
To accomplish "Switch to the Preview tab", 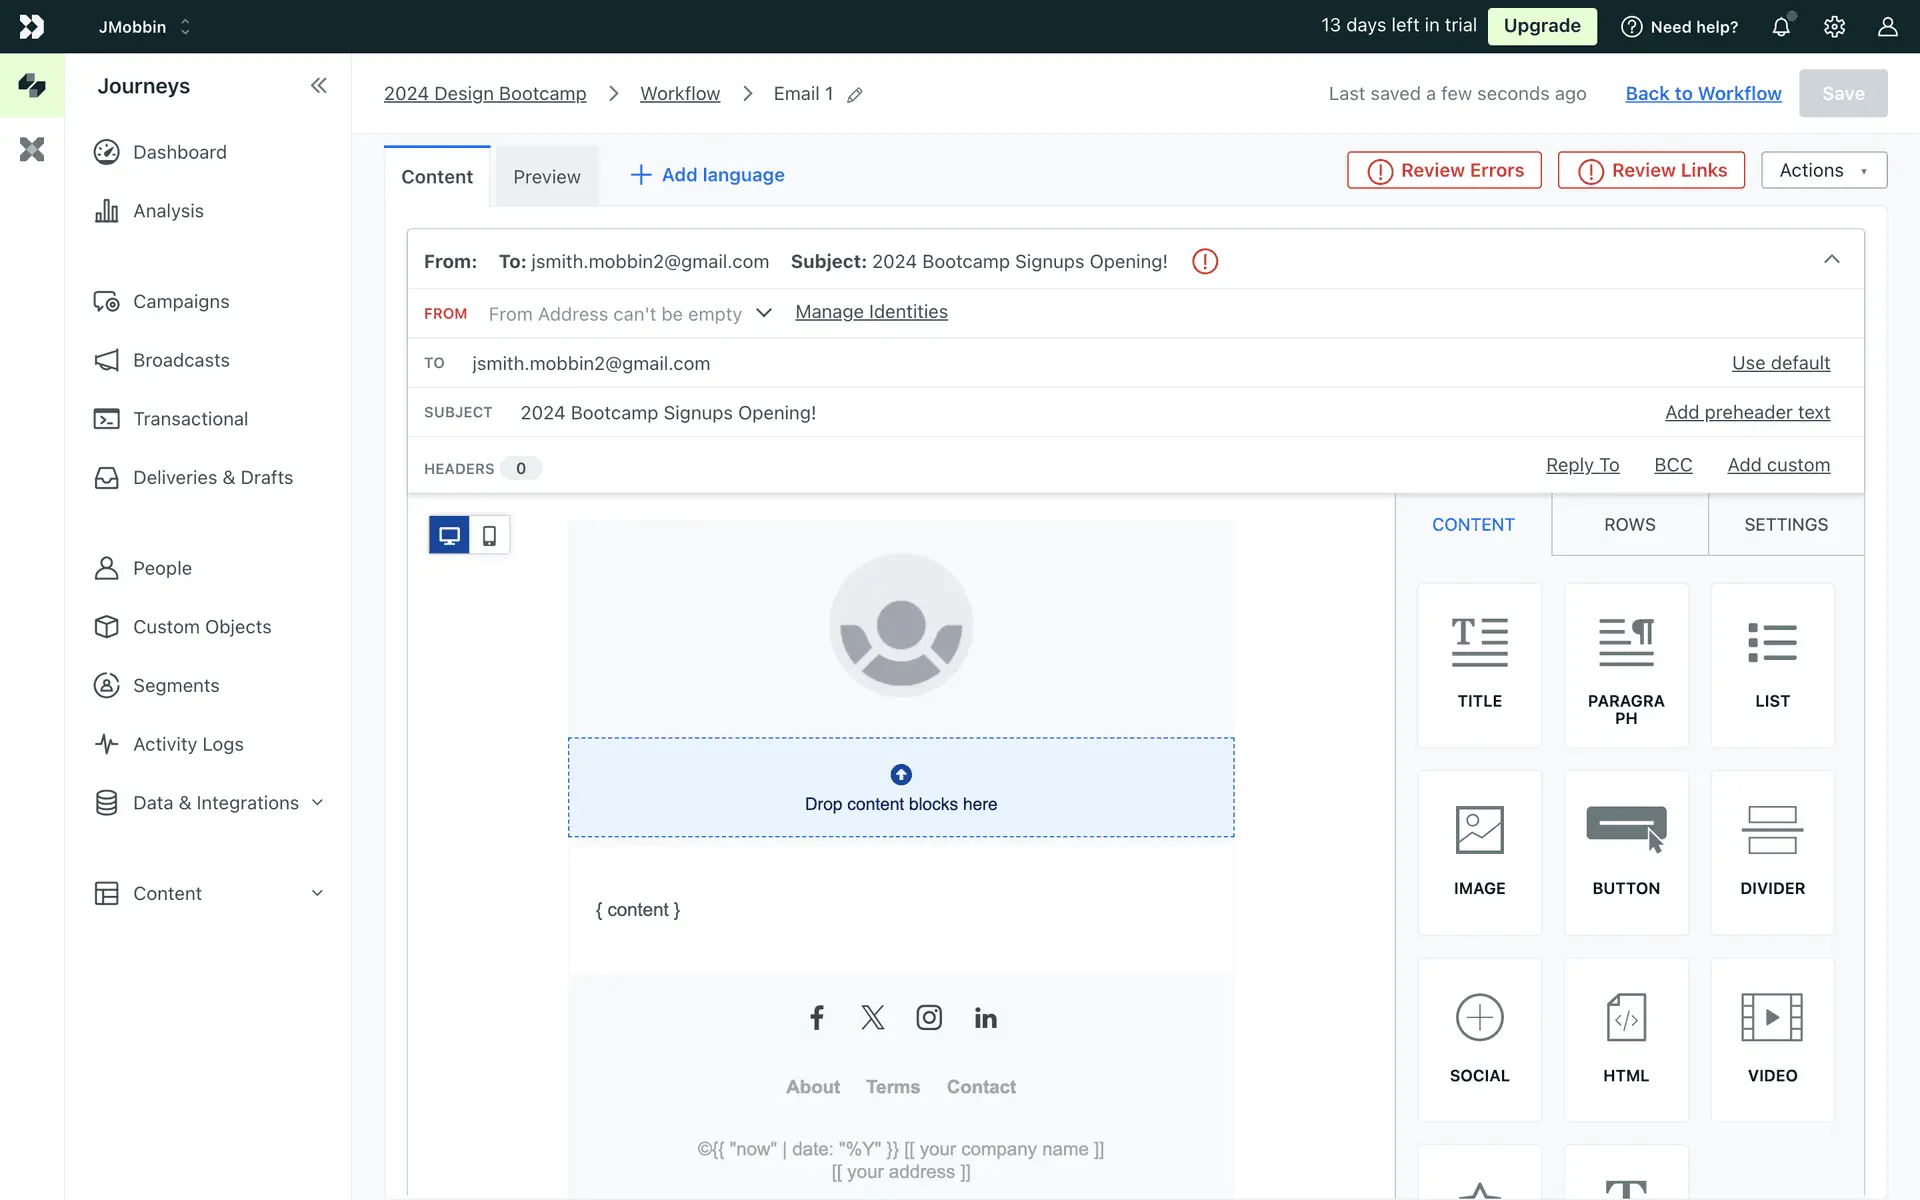I will click(x=546, y=177).
